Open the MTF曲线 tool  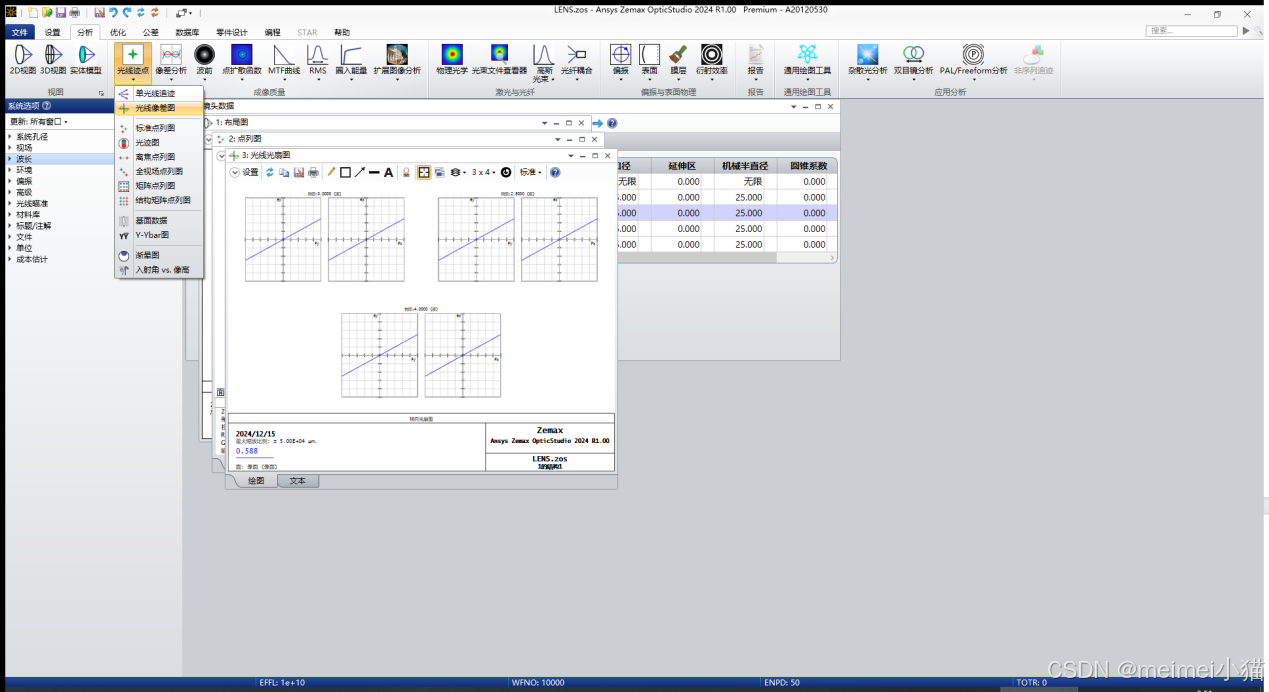[x=284, y=60]
